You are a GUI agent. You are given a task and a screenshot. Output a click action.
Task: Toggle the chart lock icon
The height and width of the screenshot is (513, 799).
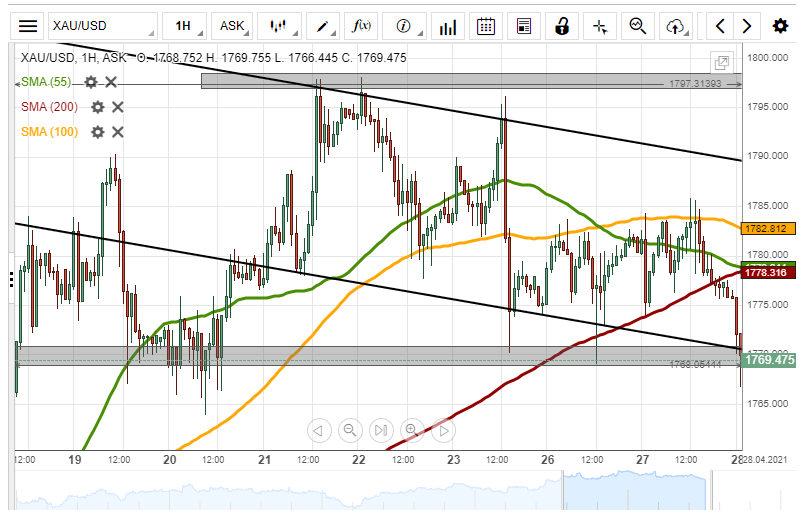pyautogui.click(x=562, y=26)
